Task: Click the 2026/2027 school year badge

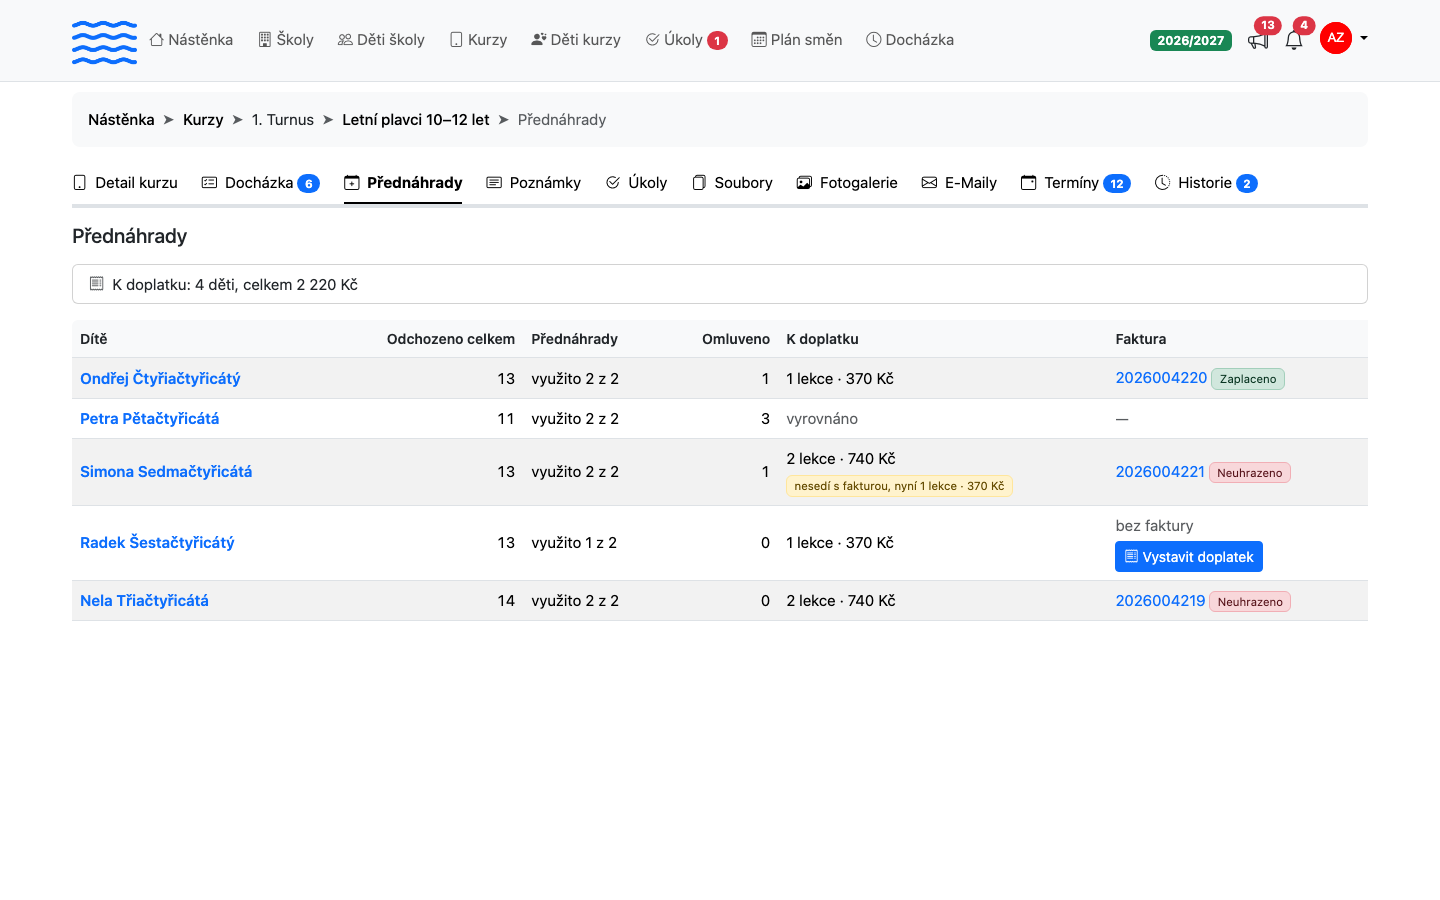Action: (1191, 40)
